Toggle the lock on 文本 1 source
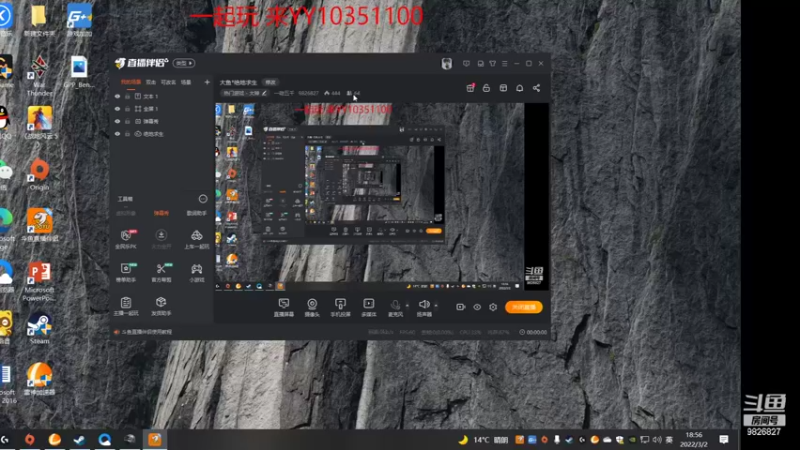800x450 pixels. (x=128, y=96)
